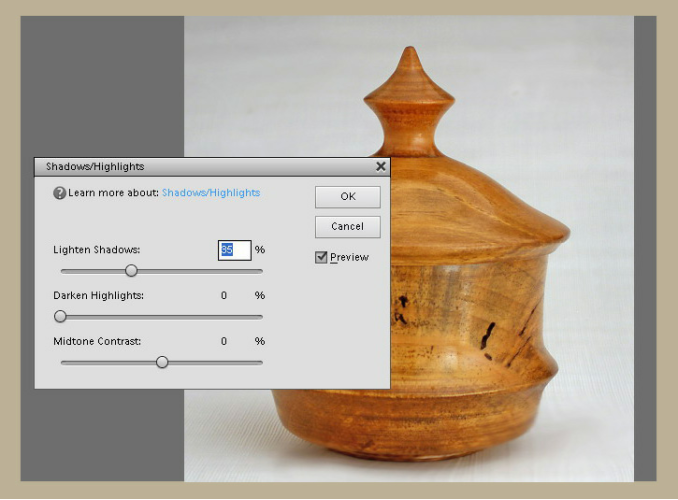
Task: Click the Darken Highlights slider handle
Action: click(60, 316)
